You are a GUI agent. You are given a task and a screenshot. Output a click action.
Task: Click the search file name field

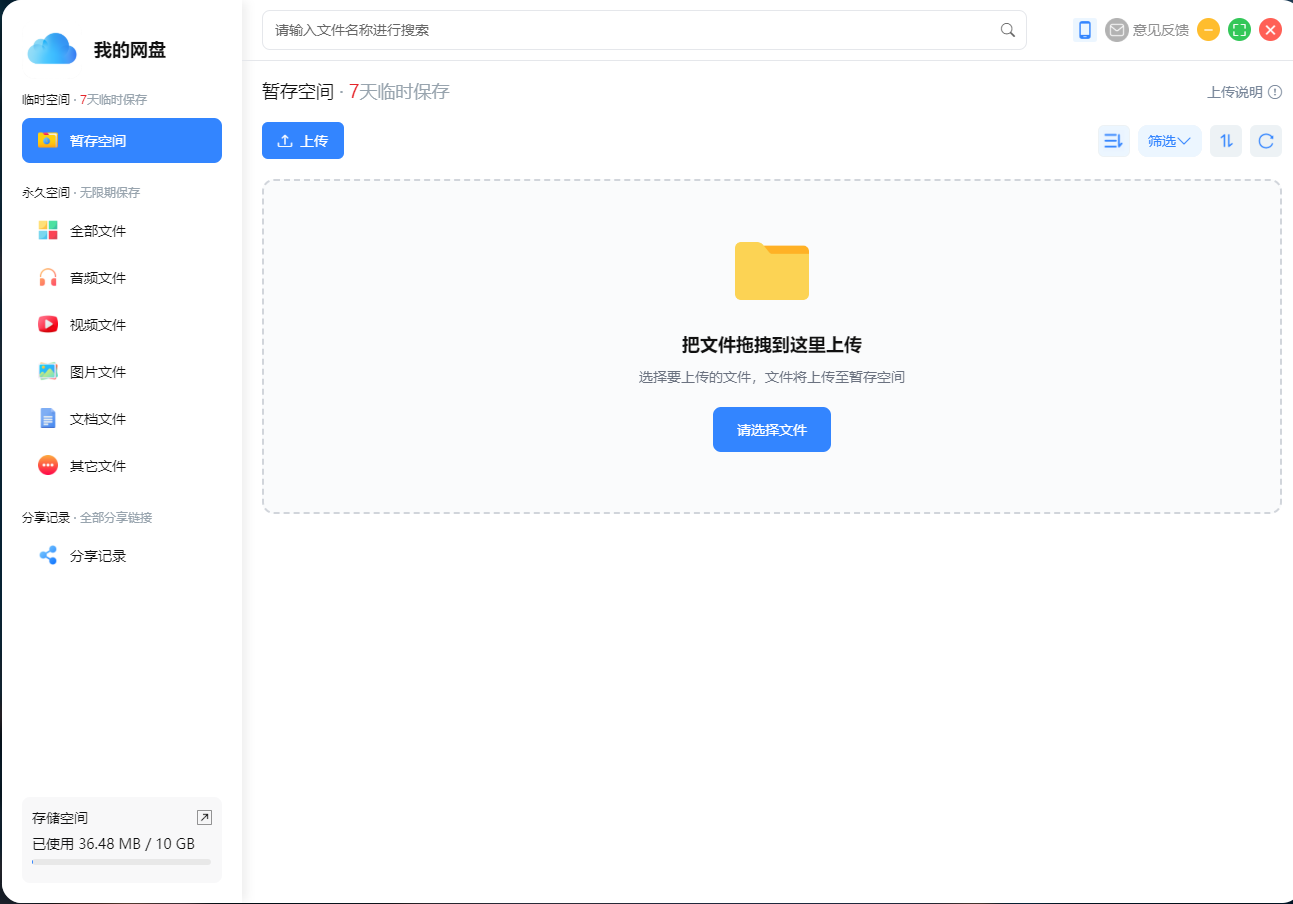(644, 30)
